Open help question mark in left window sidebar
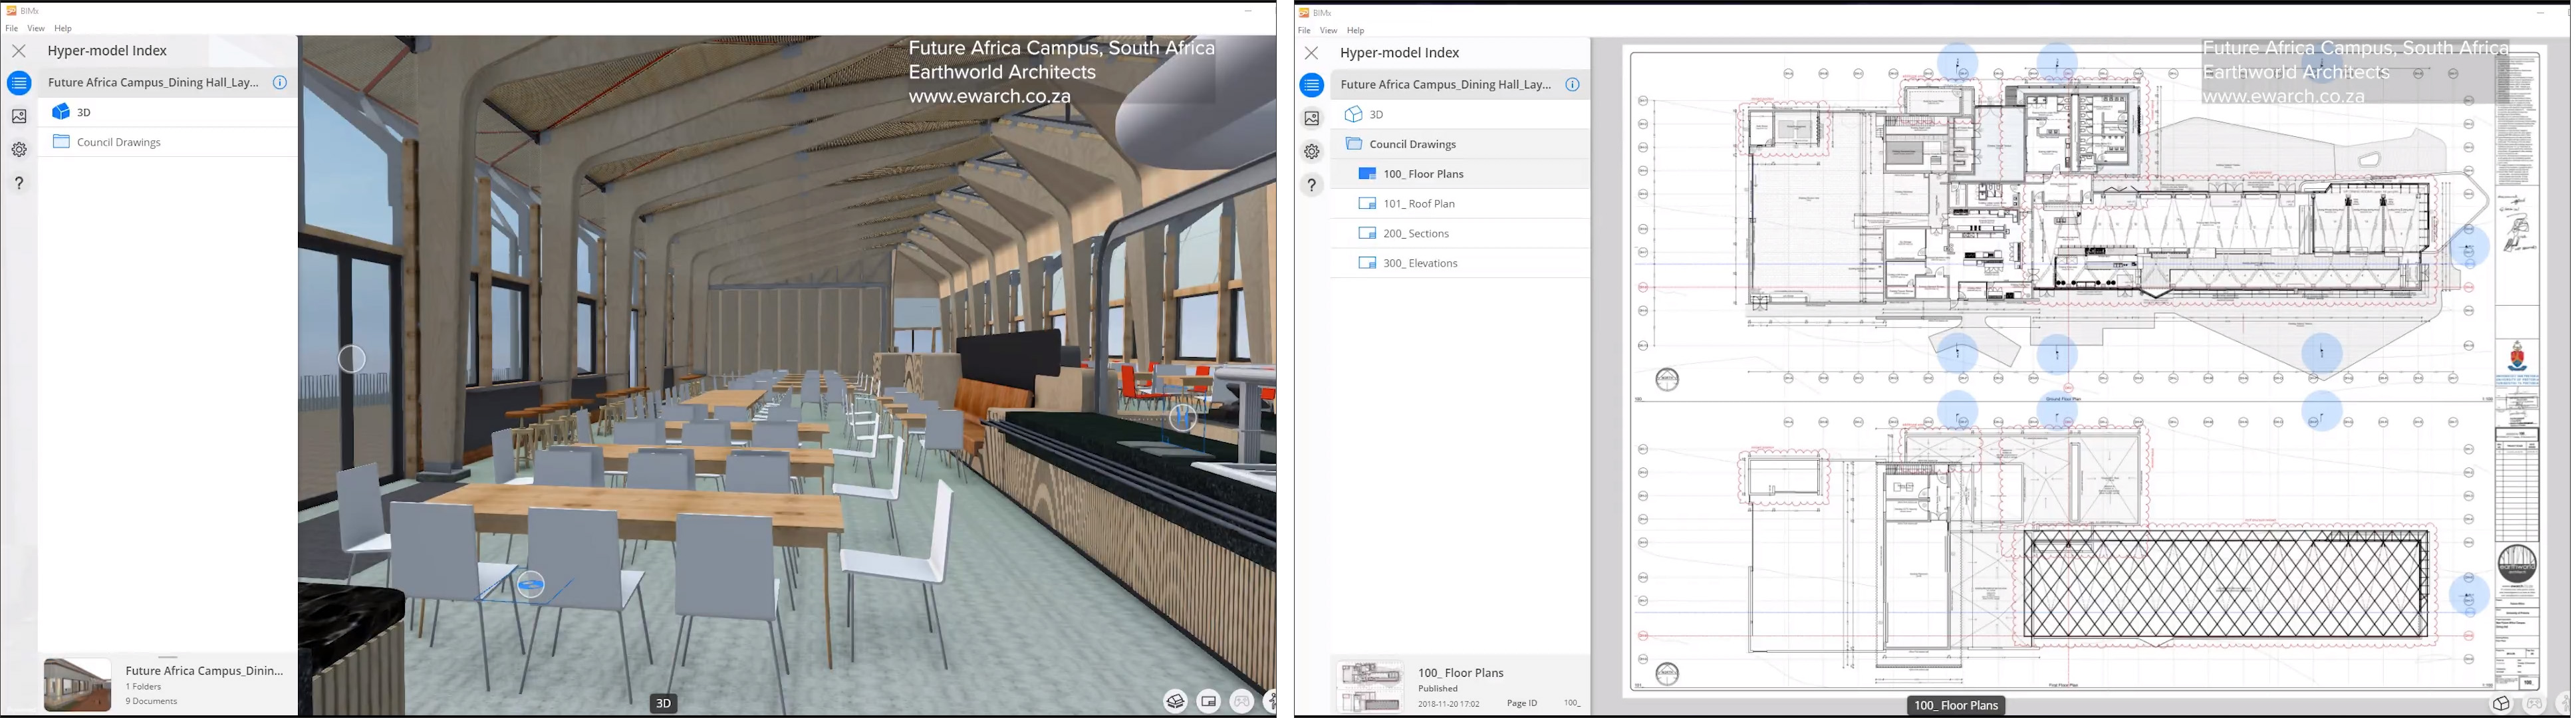 coord(19,183)
